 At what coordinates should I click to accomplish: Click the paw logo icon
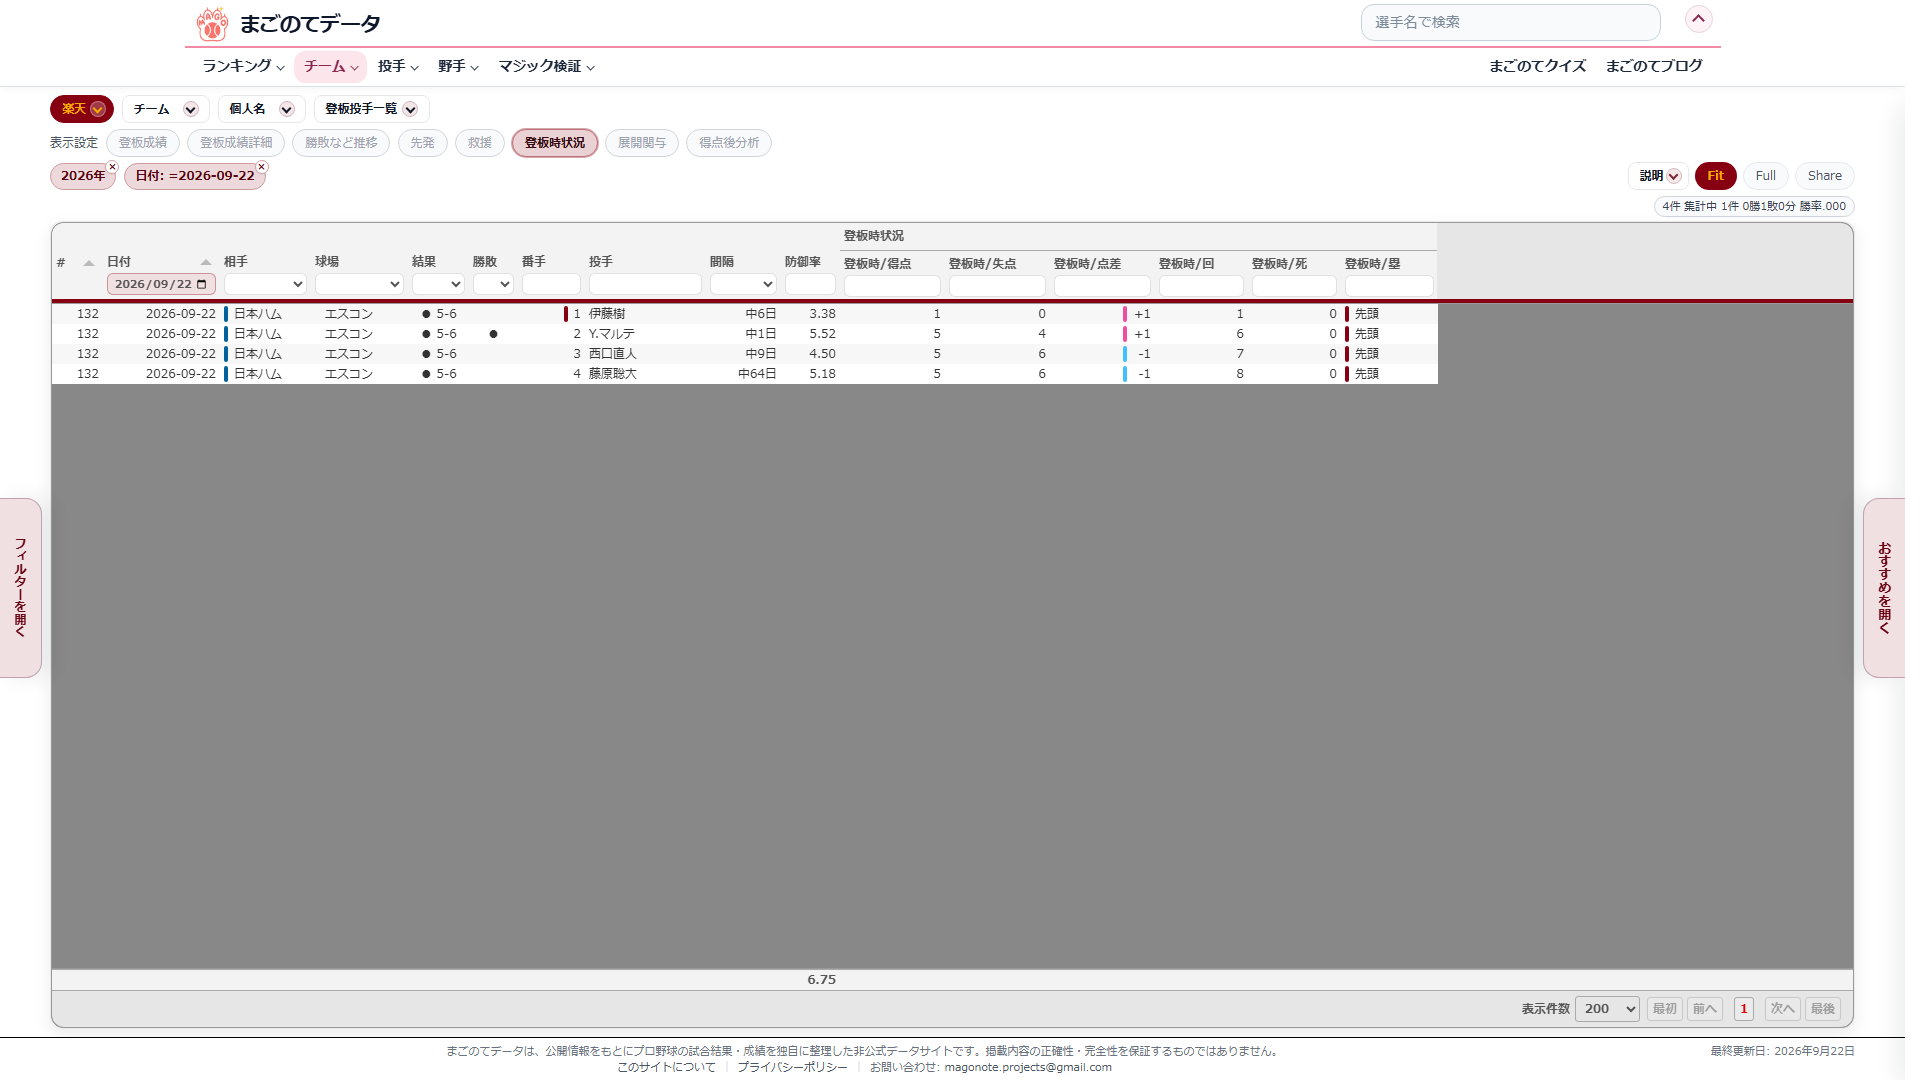coord(212,23)
